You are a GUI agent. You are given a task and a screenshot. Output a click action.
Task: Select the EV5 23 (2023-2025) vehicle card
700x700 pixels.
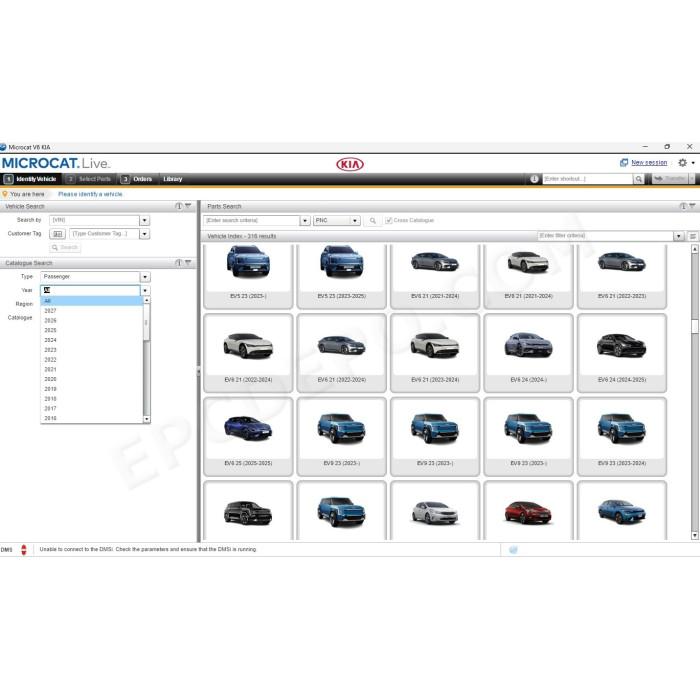click(x=342, y=276)
